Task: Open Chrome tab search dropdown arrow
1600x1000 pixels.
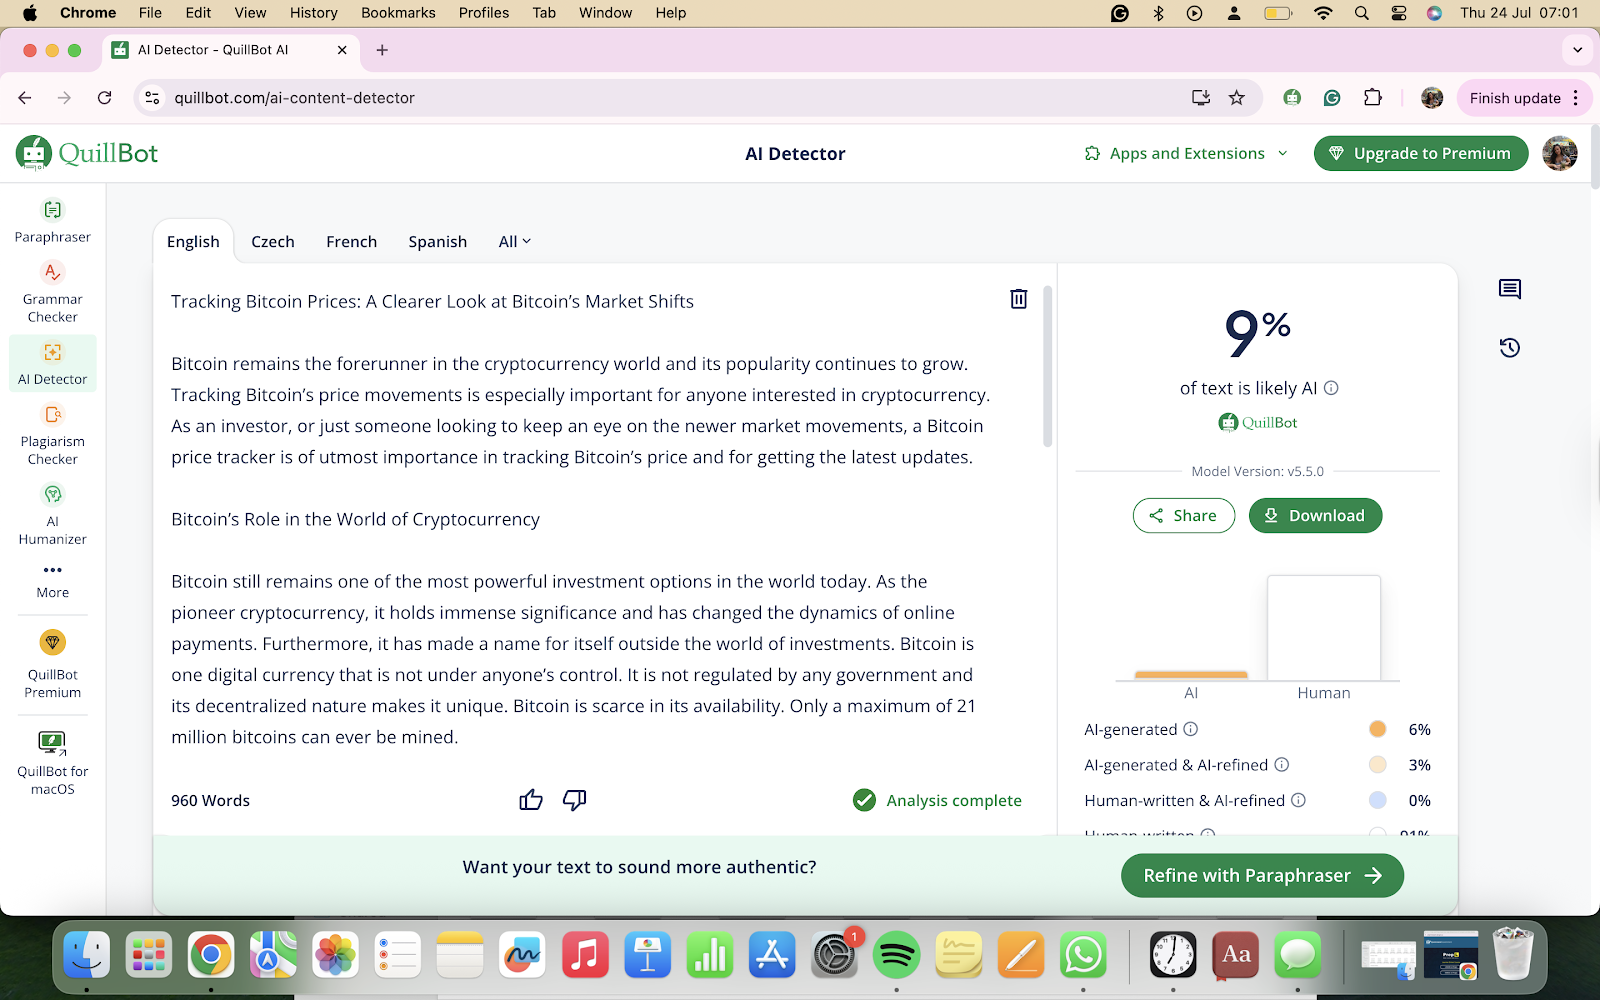Action: coord(1577,49)
